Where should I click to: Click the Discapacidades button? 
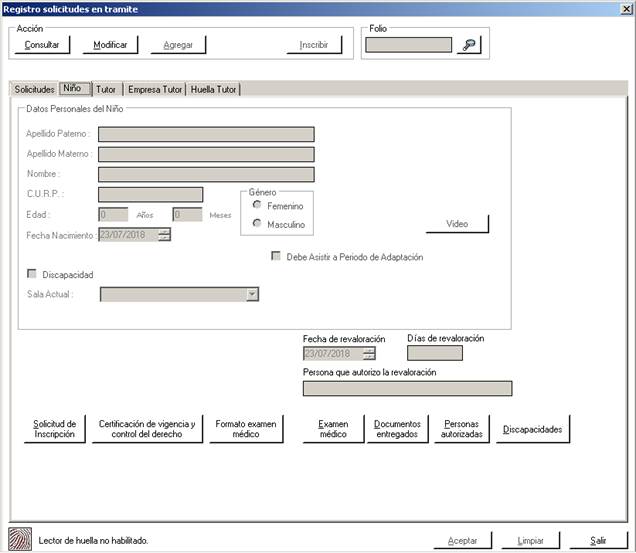pyautogui.click(x=533, y=429)
